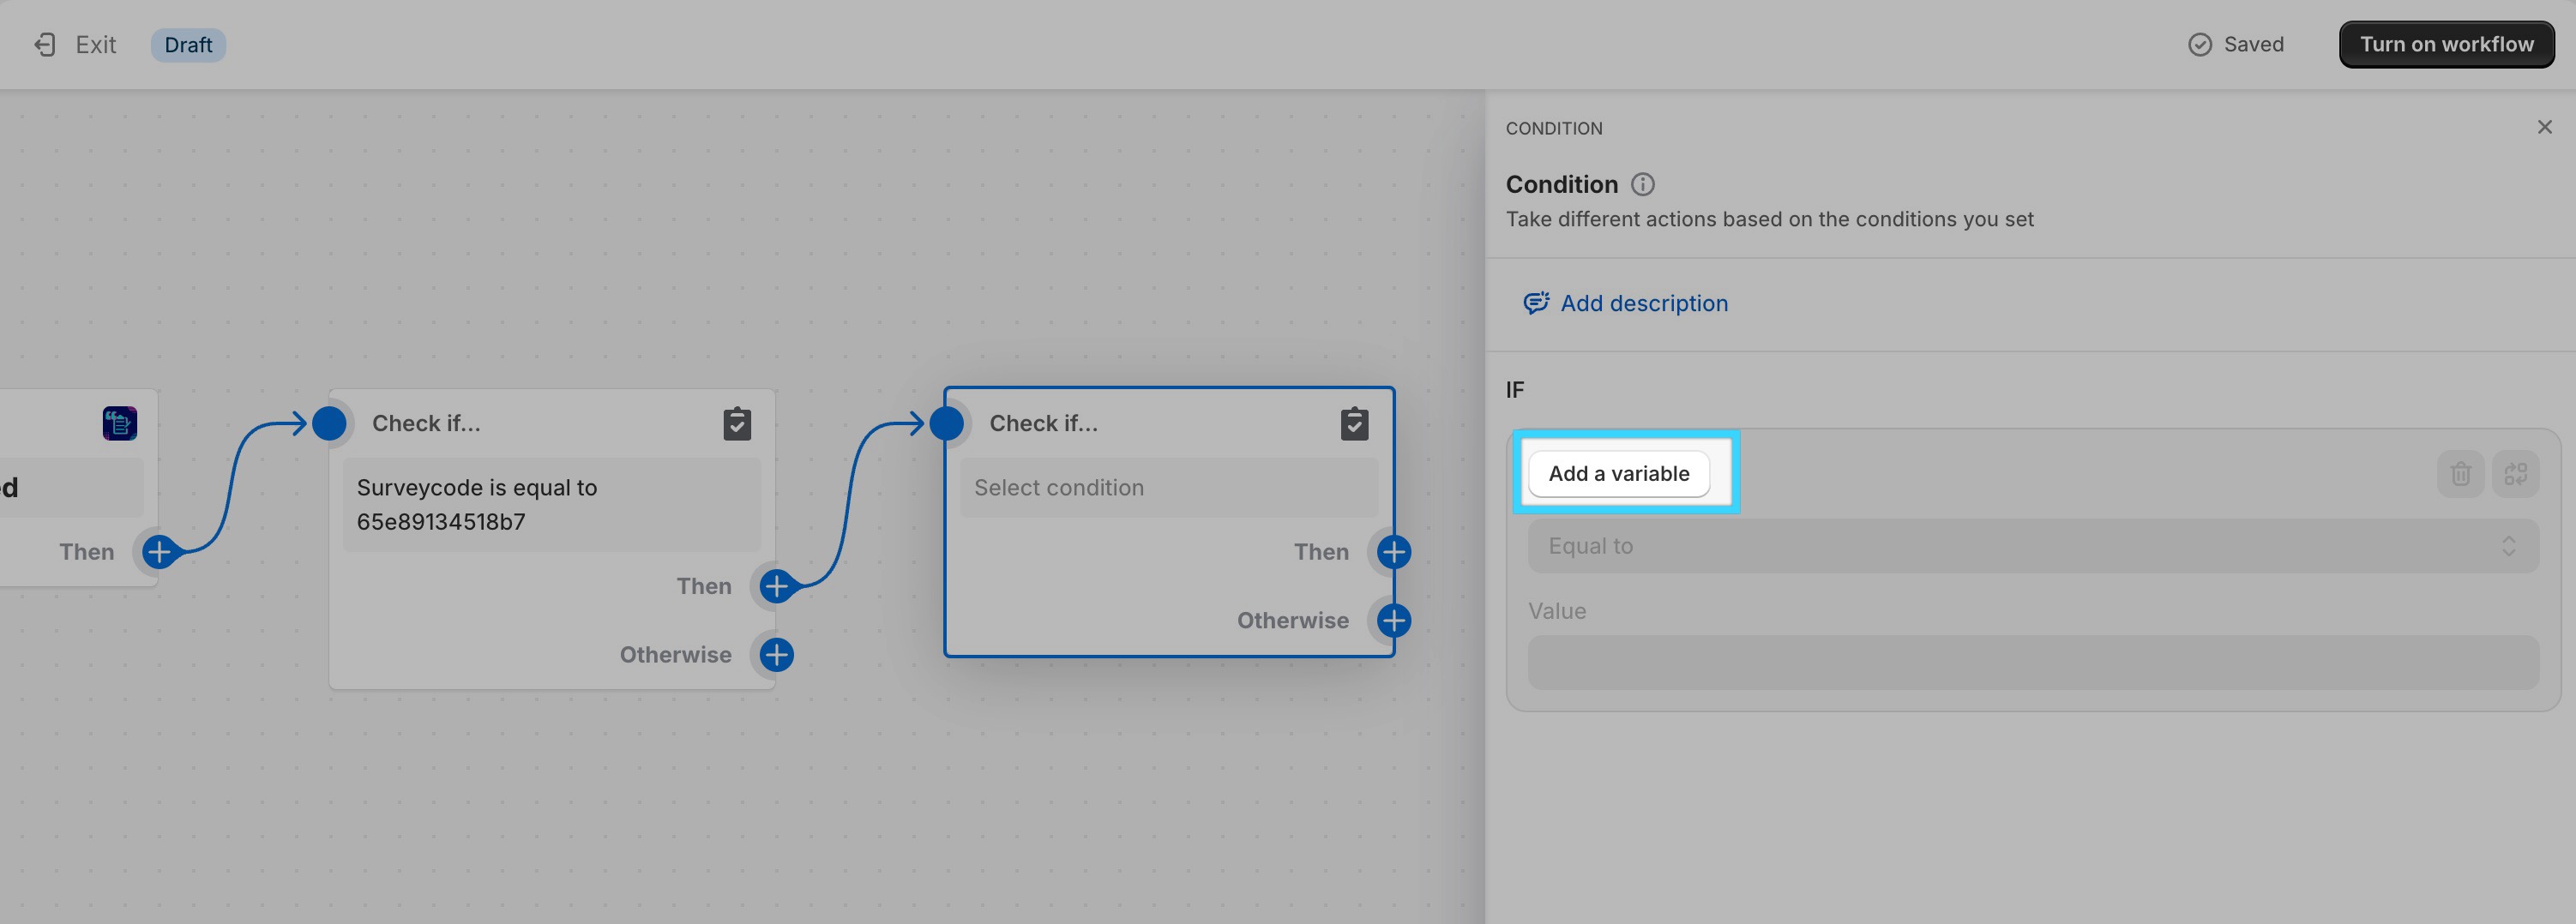This screenshot has height=924, width=2576.
Task: Click clipboard icon on selected Check if node
Action: tap(1354, 423)
